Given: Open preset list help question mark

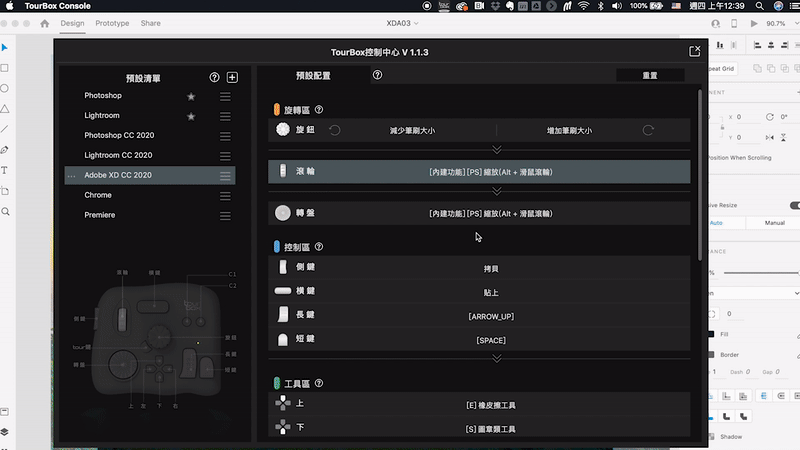Looking at the screenshot, I should pyautogui.click(x=214, y=78).
